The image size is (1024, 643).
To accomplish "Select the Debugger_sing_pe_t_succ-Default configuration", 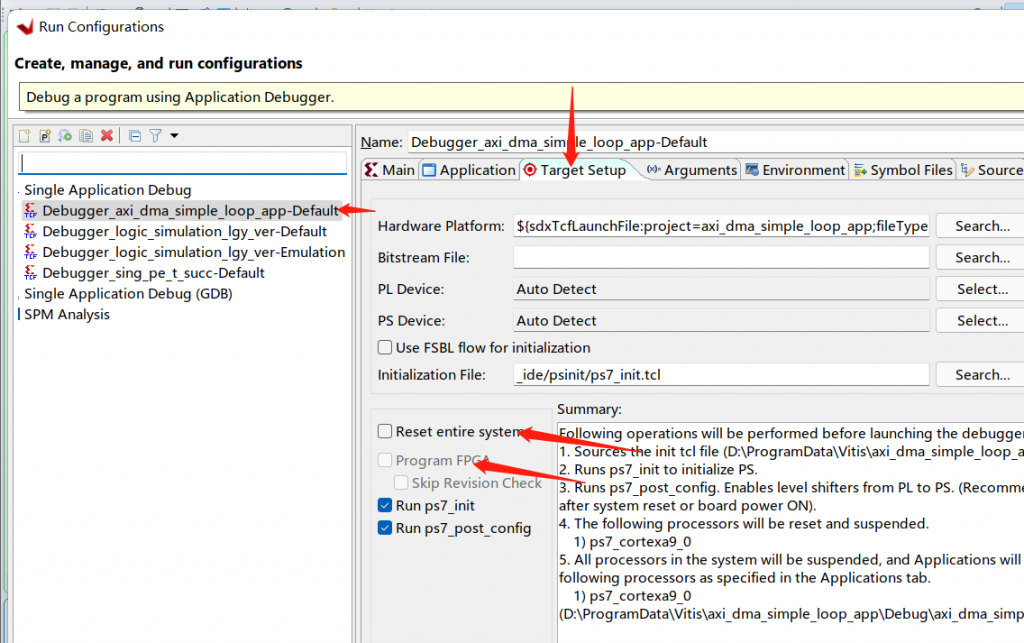I will (153, 273).
